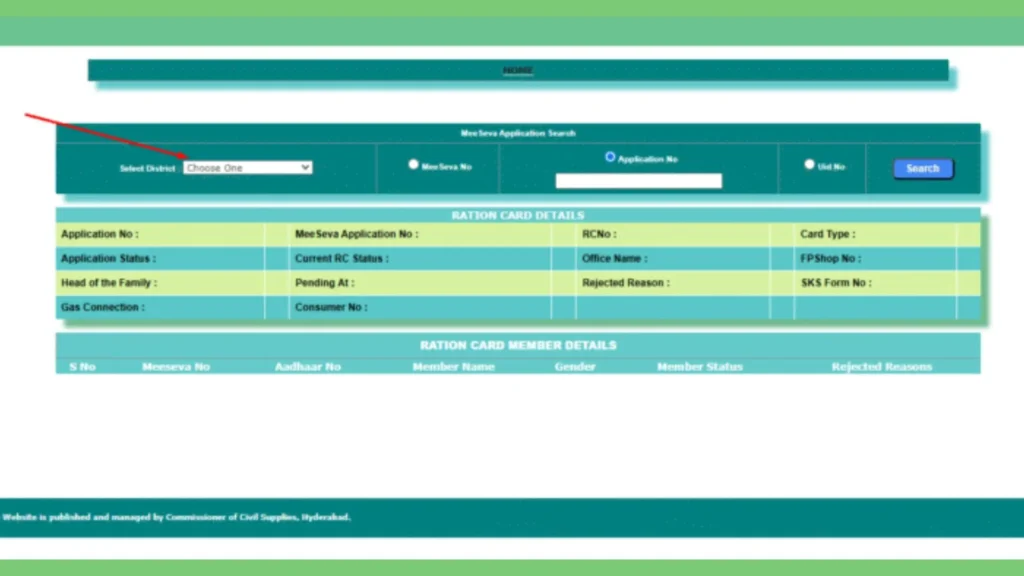Click the RCNo label
The image size is (1024, 576).
[599, 234]
